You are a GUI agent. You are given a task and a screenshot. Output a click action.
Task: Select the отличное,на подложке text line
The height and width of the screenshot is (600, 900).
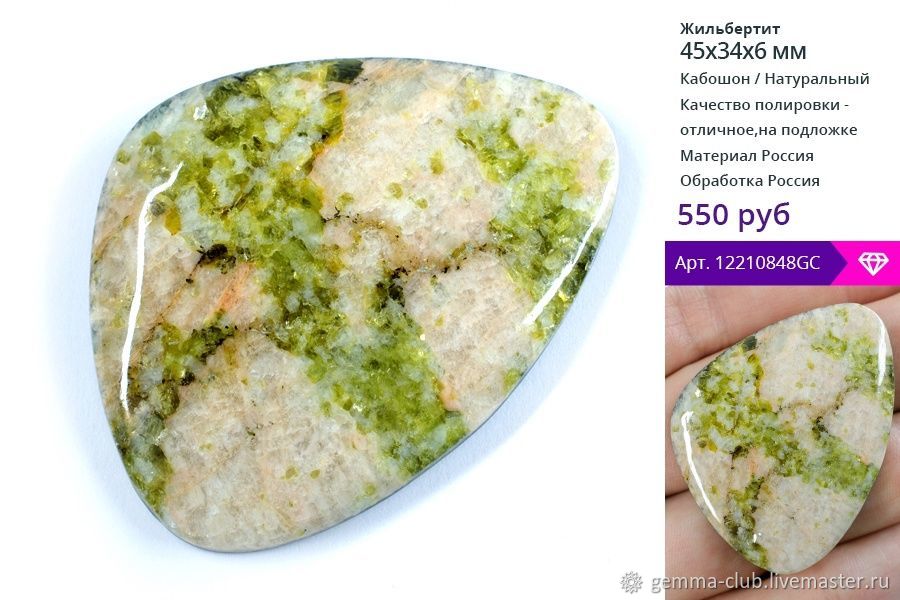(768, 130)
